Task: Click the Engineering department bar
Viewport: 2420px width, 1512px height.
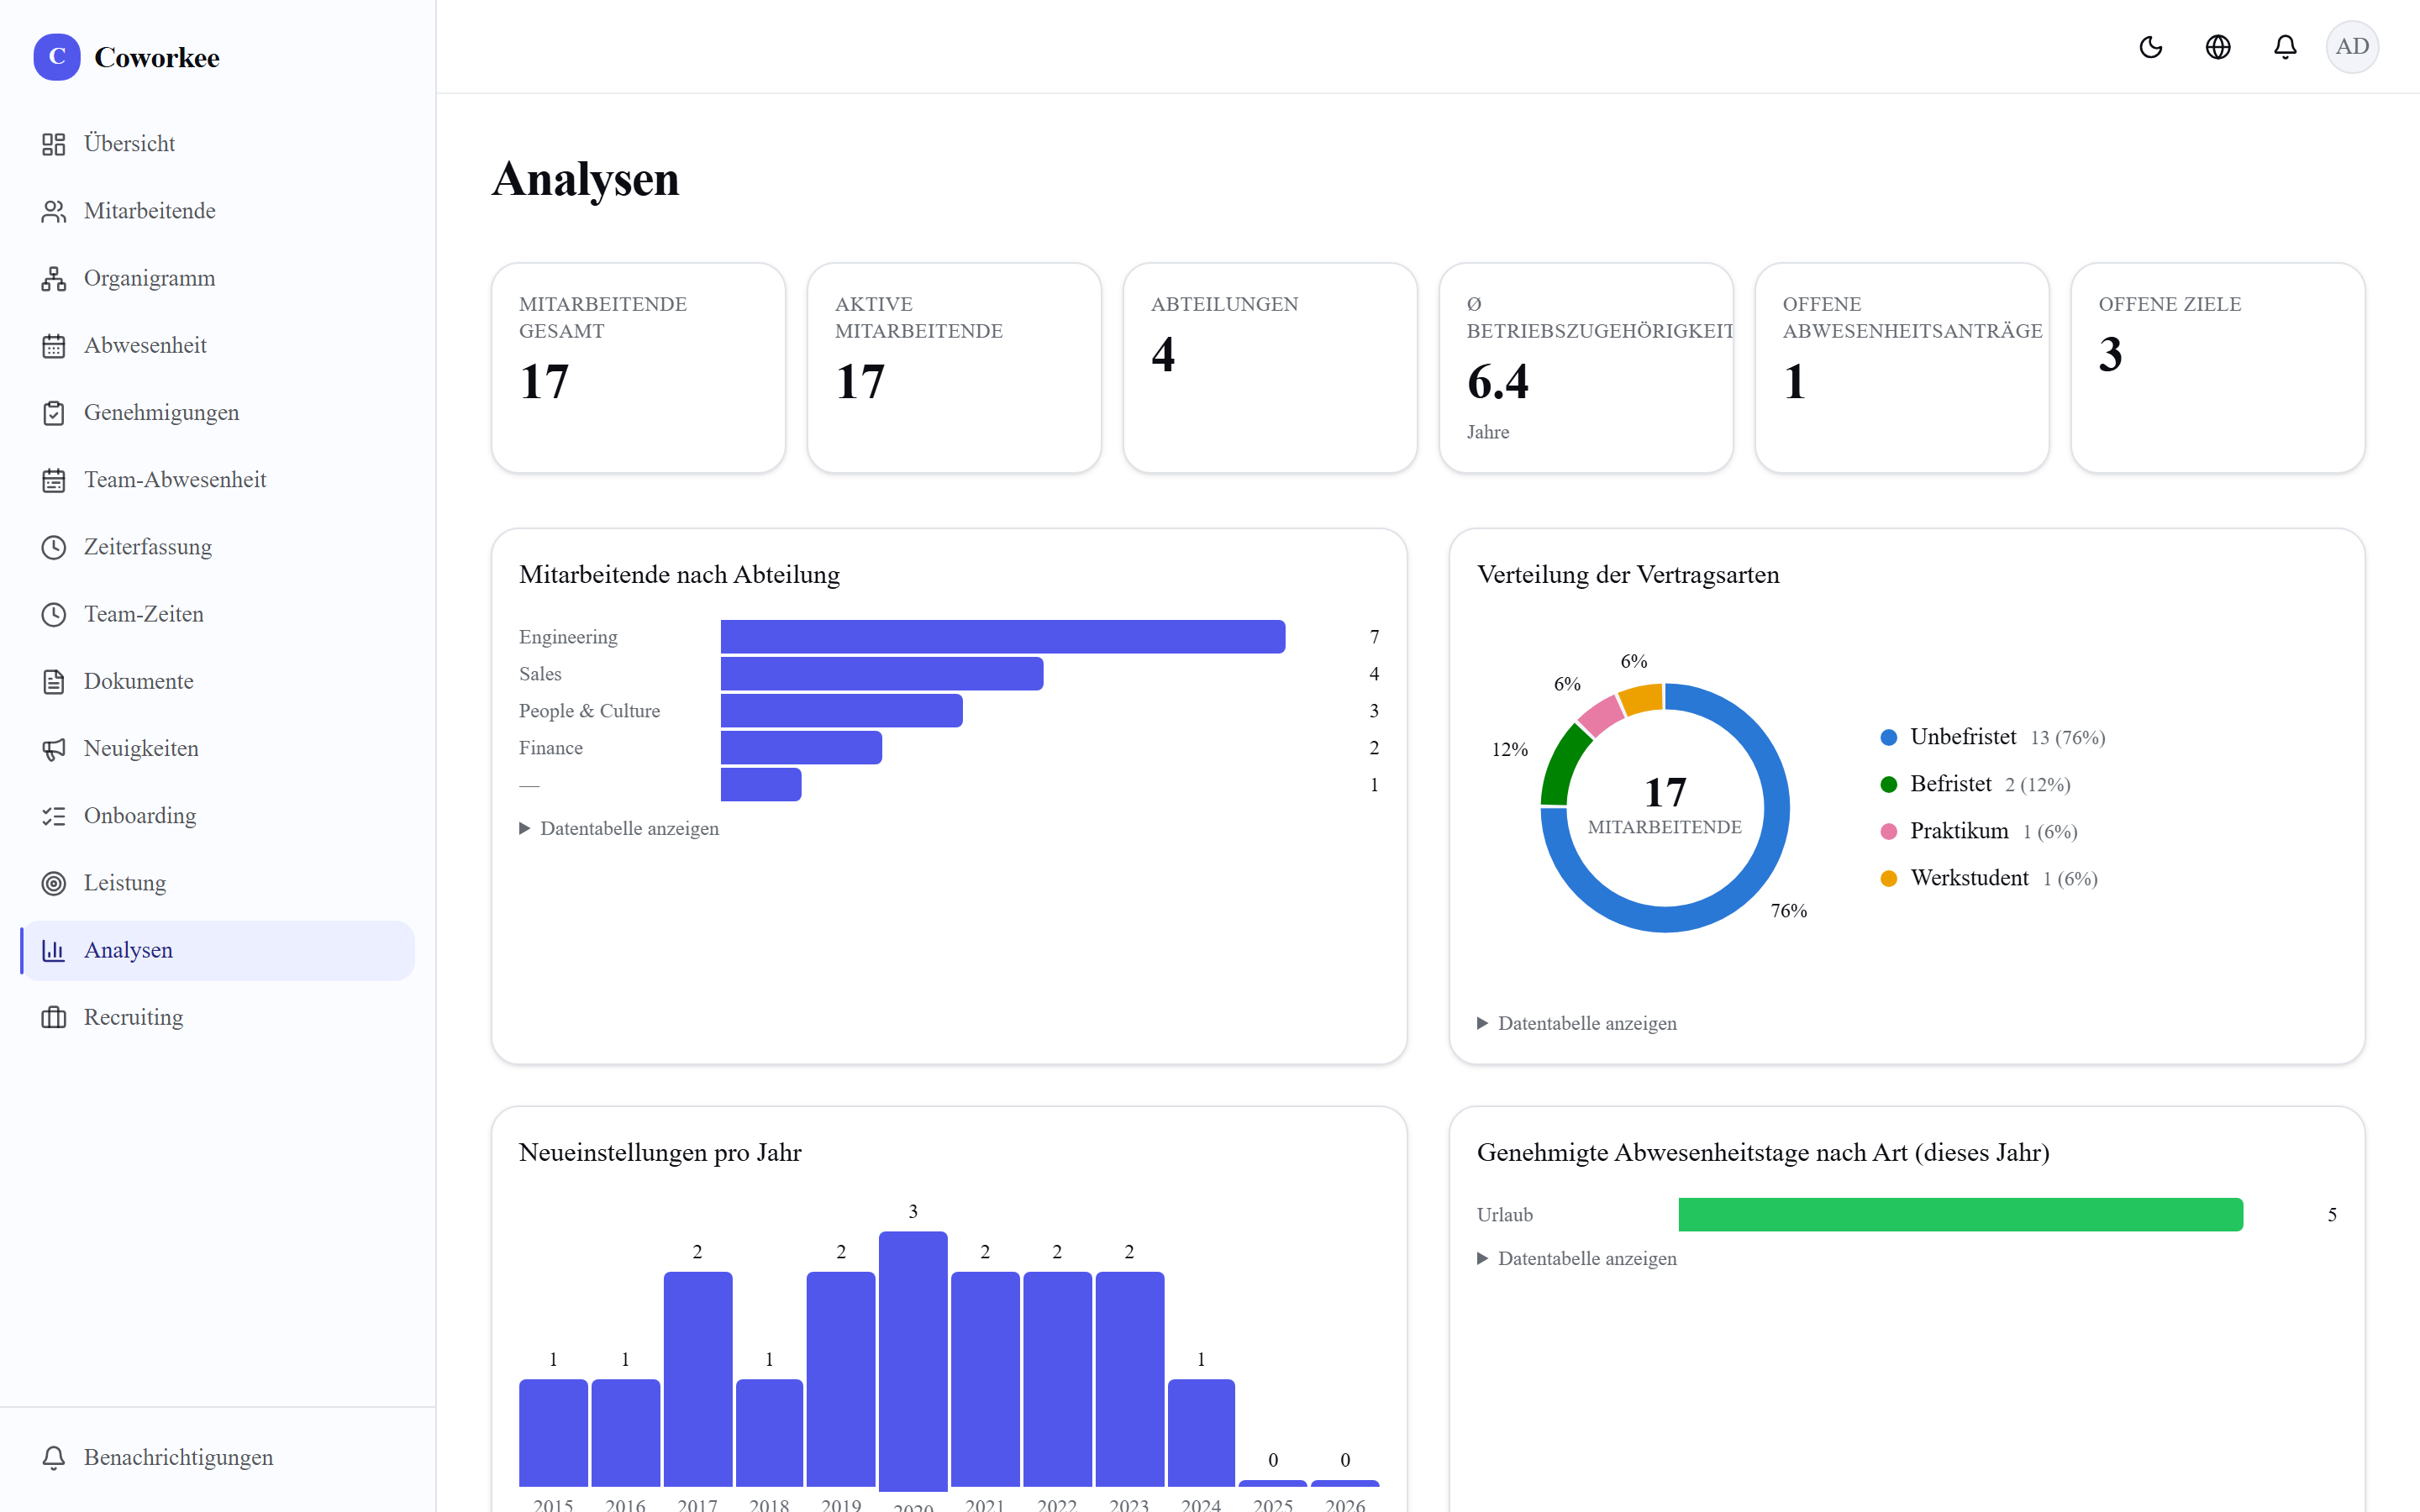Action: pos(1003,637)
